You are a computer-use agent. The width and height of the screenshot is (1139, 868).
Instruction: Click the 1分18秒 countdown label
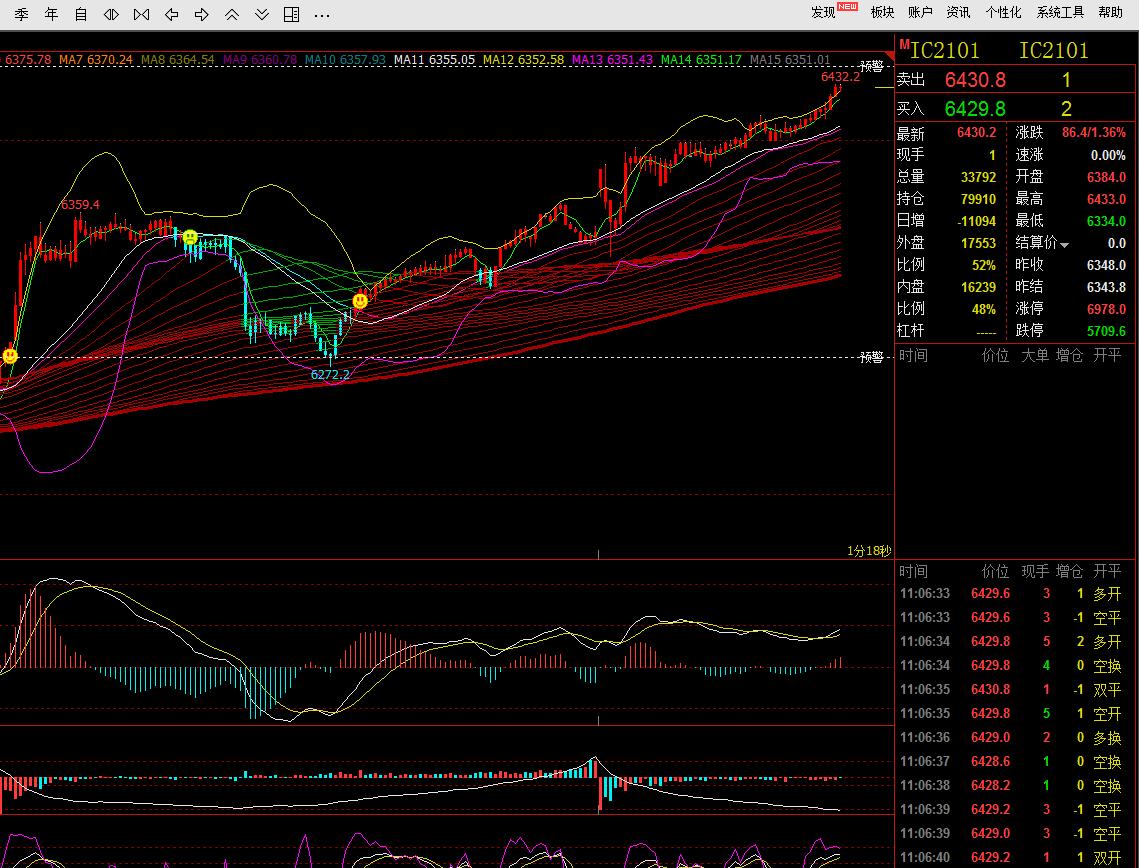point(869,551)
